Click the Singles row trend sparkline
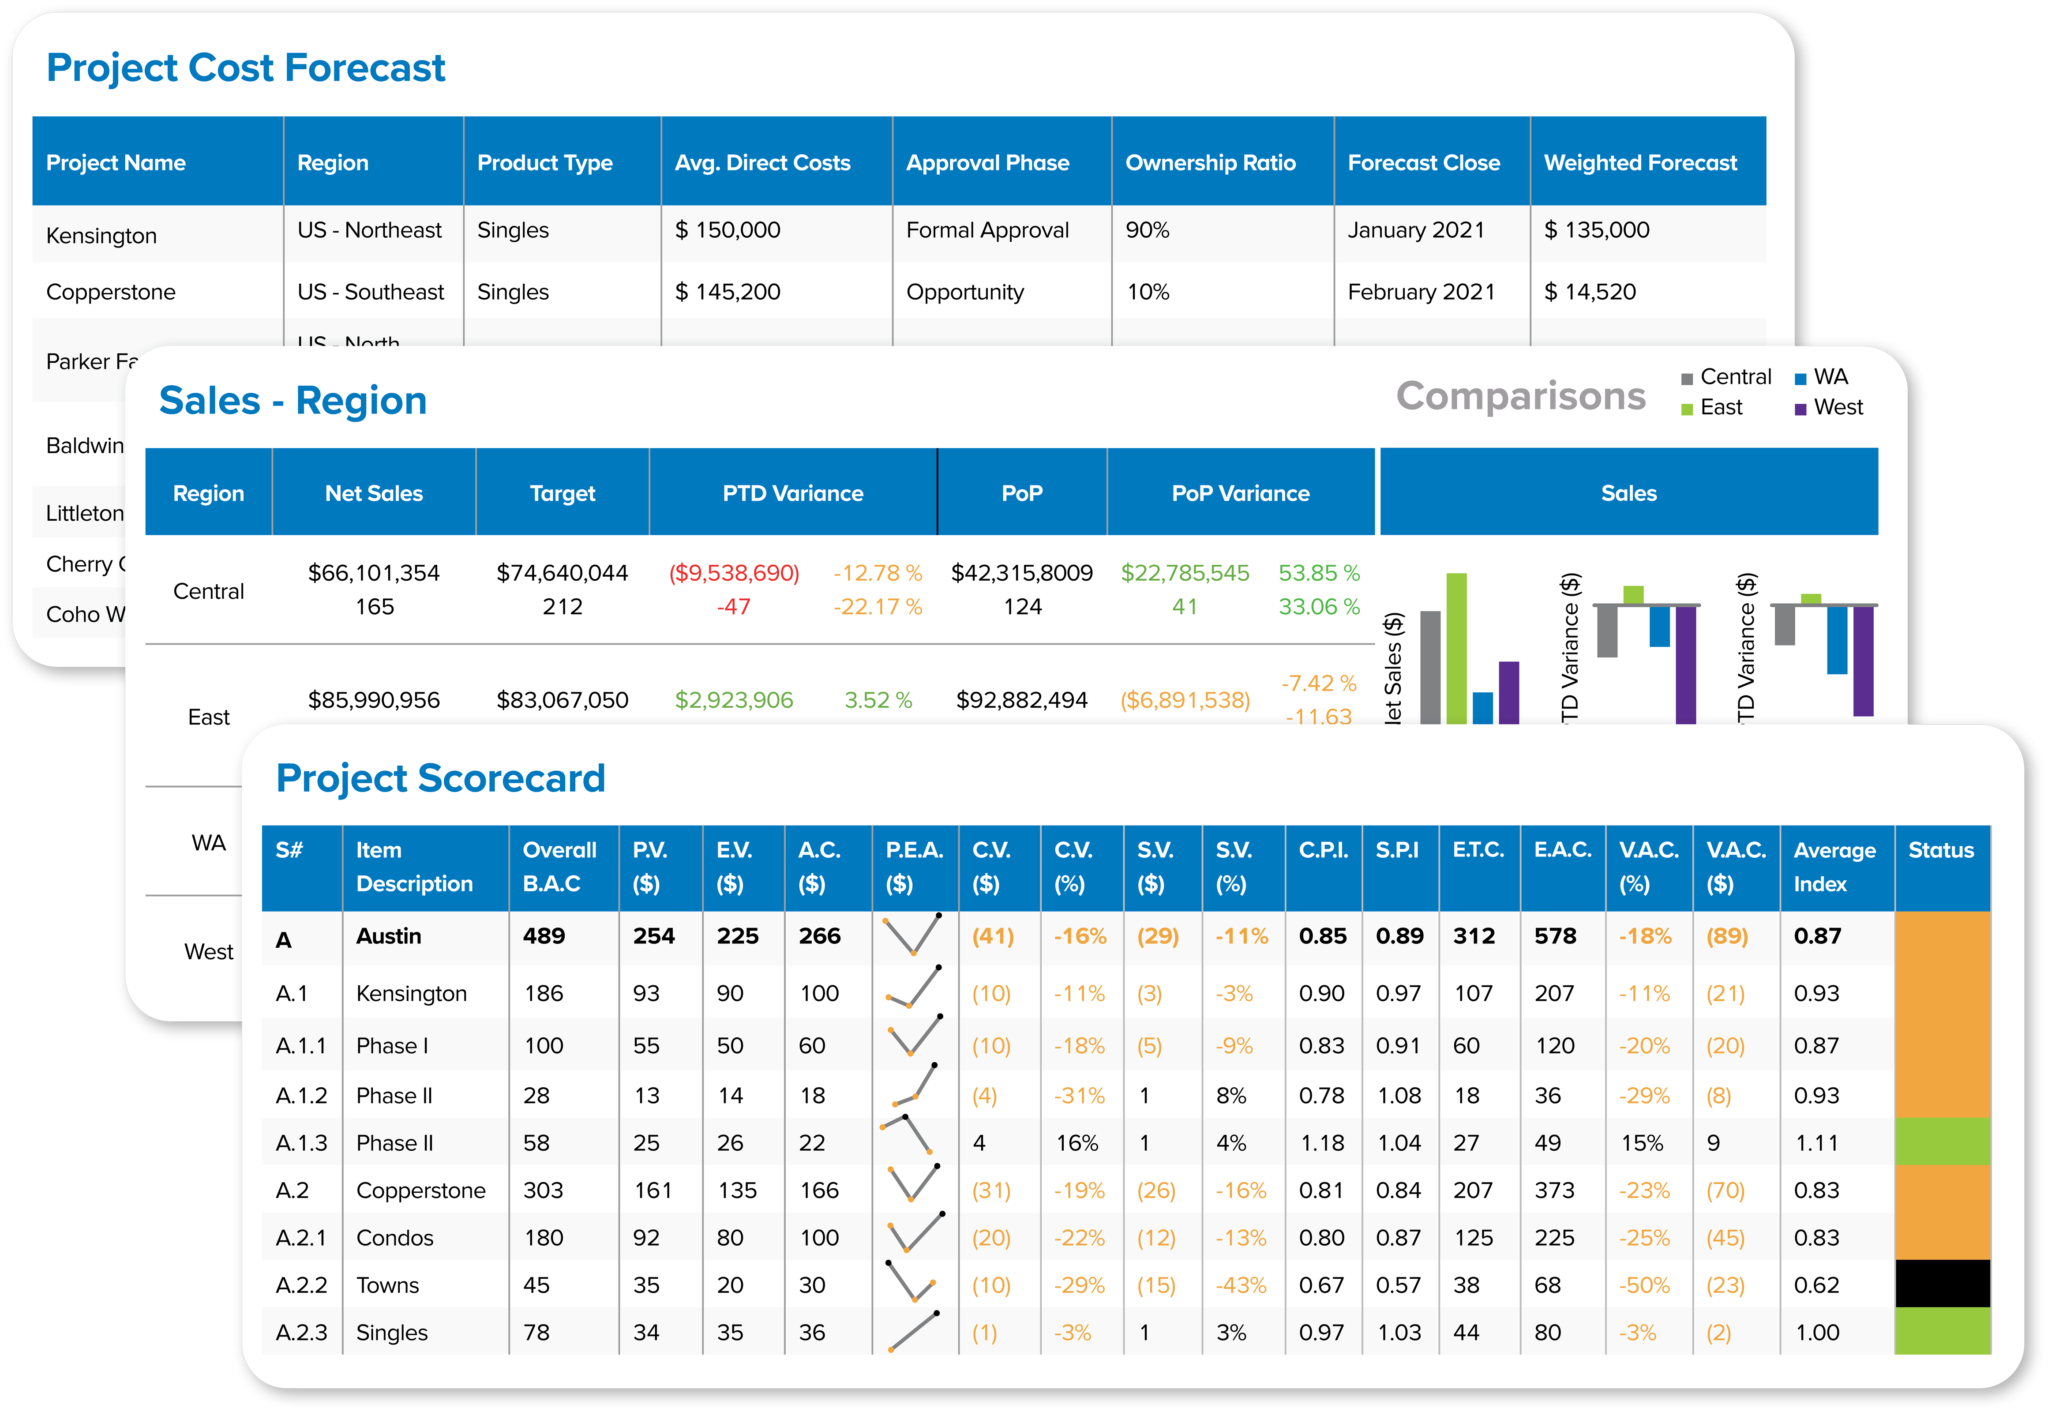 [x=912, y=1331]
